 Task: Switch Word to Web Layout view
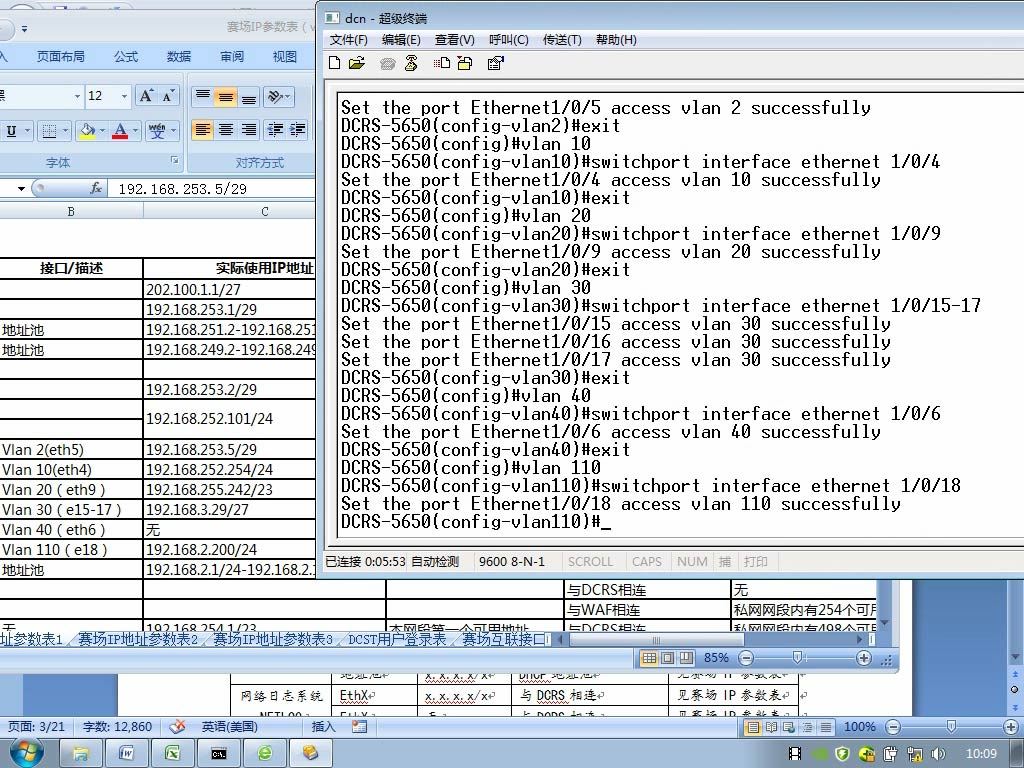click(789, 727)
